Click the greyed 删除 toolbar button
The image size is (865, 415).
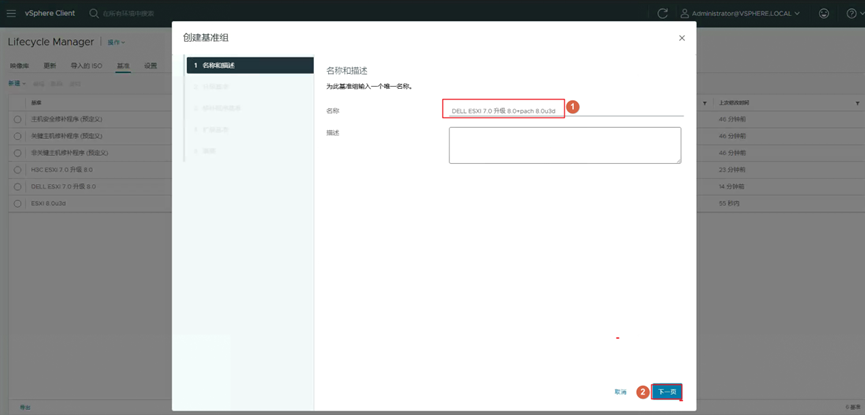(56, 83)
